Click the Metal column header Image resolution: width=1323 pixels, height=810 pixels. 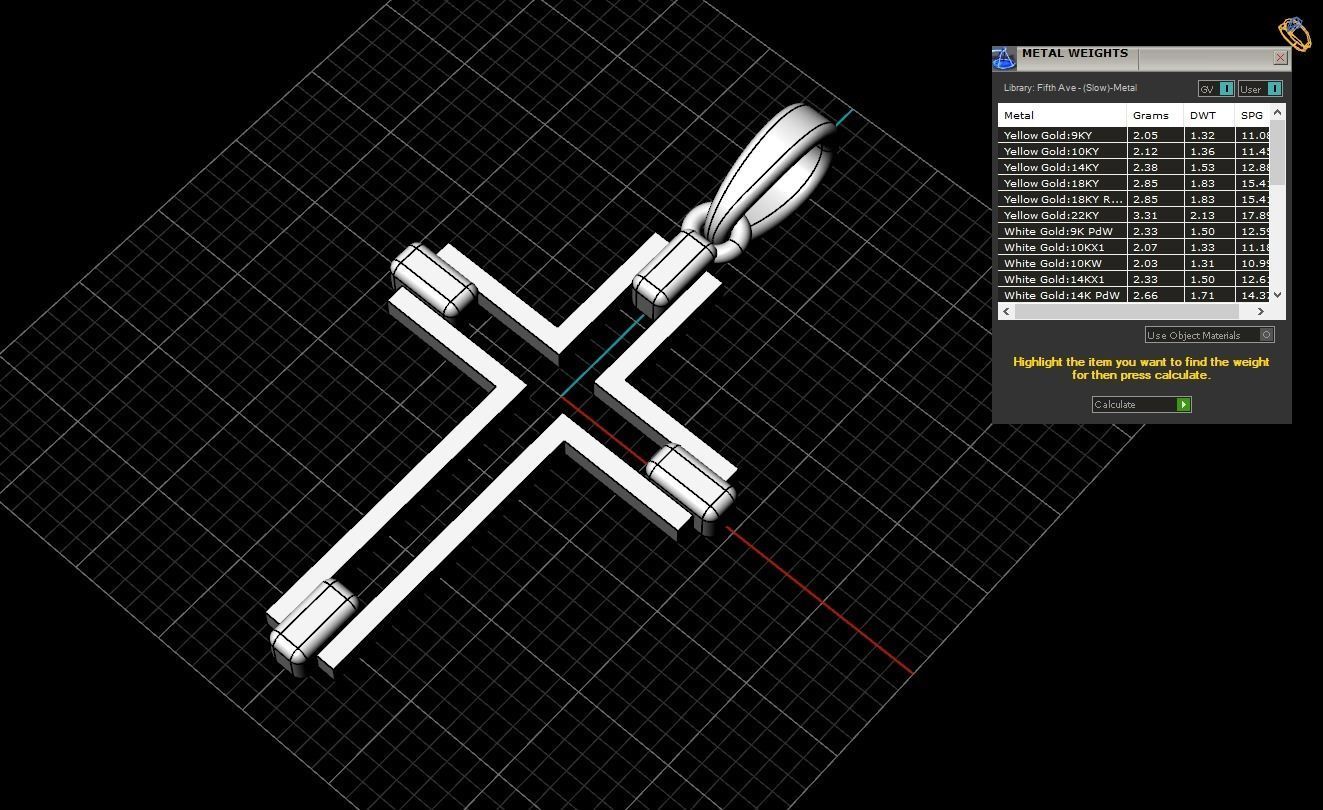[x=1062, y=115]
